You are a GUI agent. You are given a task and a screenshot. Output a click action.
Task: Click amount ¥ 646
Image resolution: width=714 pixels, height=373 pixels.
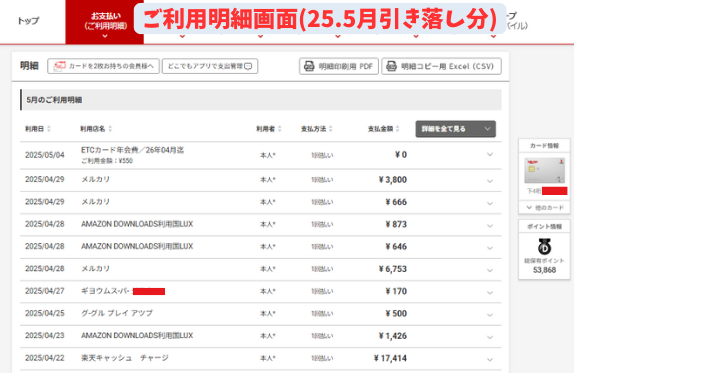tap(396, 247)
